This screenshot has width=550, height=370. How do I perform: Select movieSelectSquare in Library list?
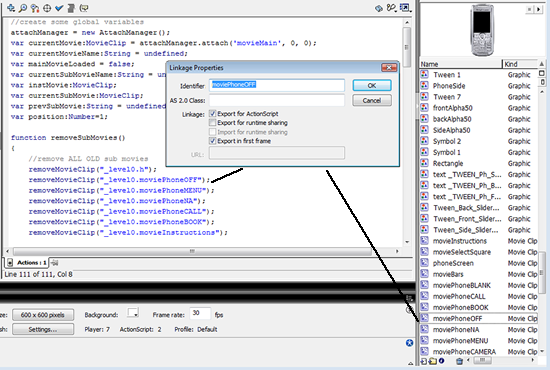[479, 252]
